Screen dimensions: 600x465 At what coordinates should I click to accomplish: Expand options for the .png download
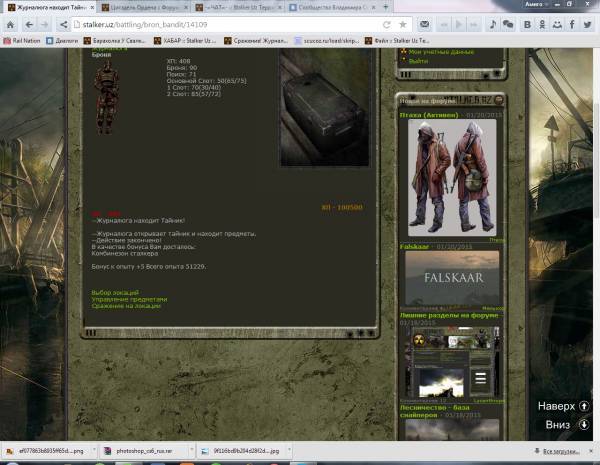tap(94, 450)
